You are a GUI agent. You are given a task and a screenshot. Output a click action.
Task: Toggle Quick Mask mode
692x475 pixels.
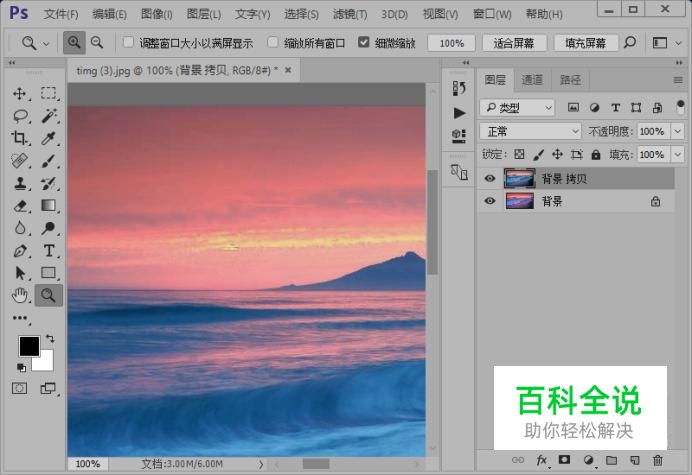pyautogui.click(x=19, y=388)
